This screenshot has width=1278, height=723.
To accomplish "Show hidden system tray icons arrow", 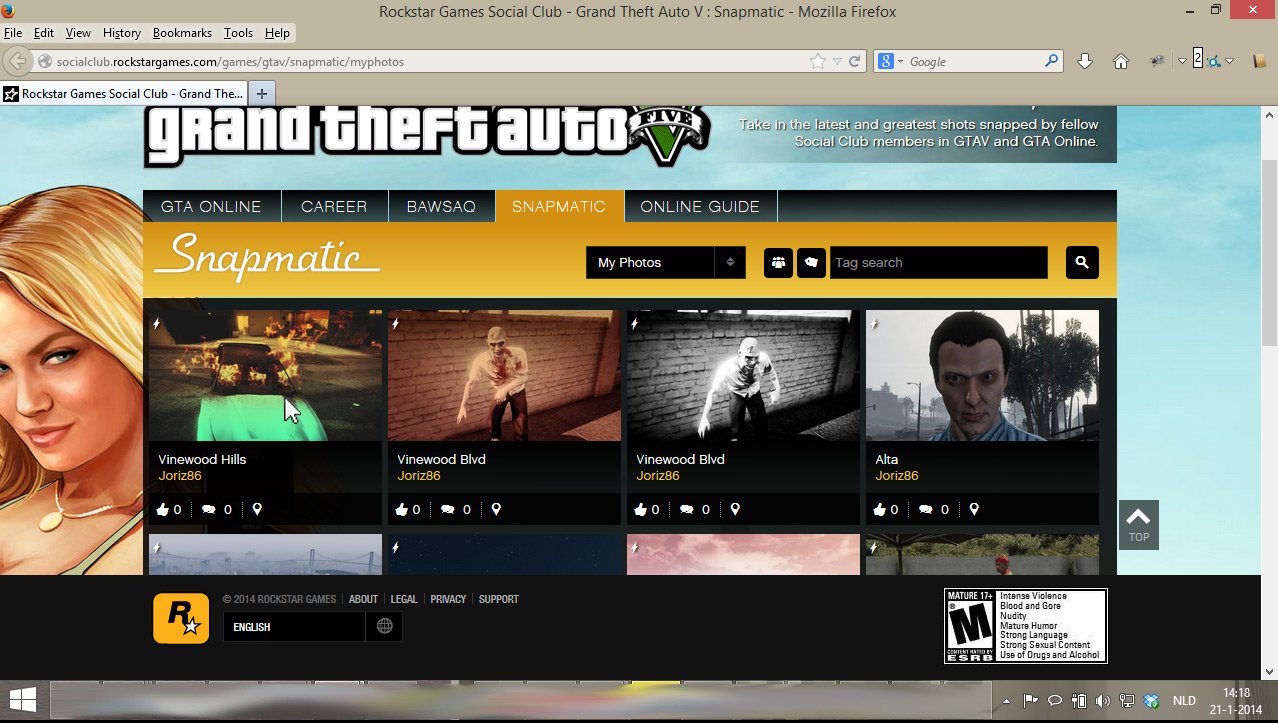I will coord(1006,701).
